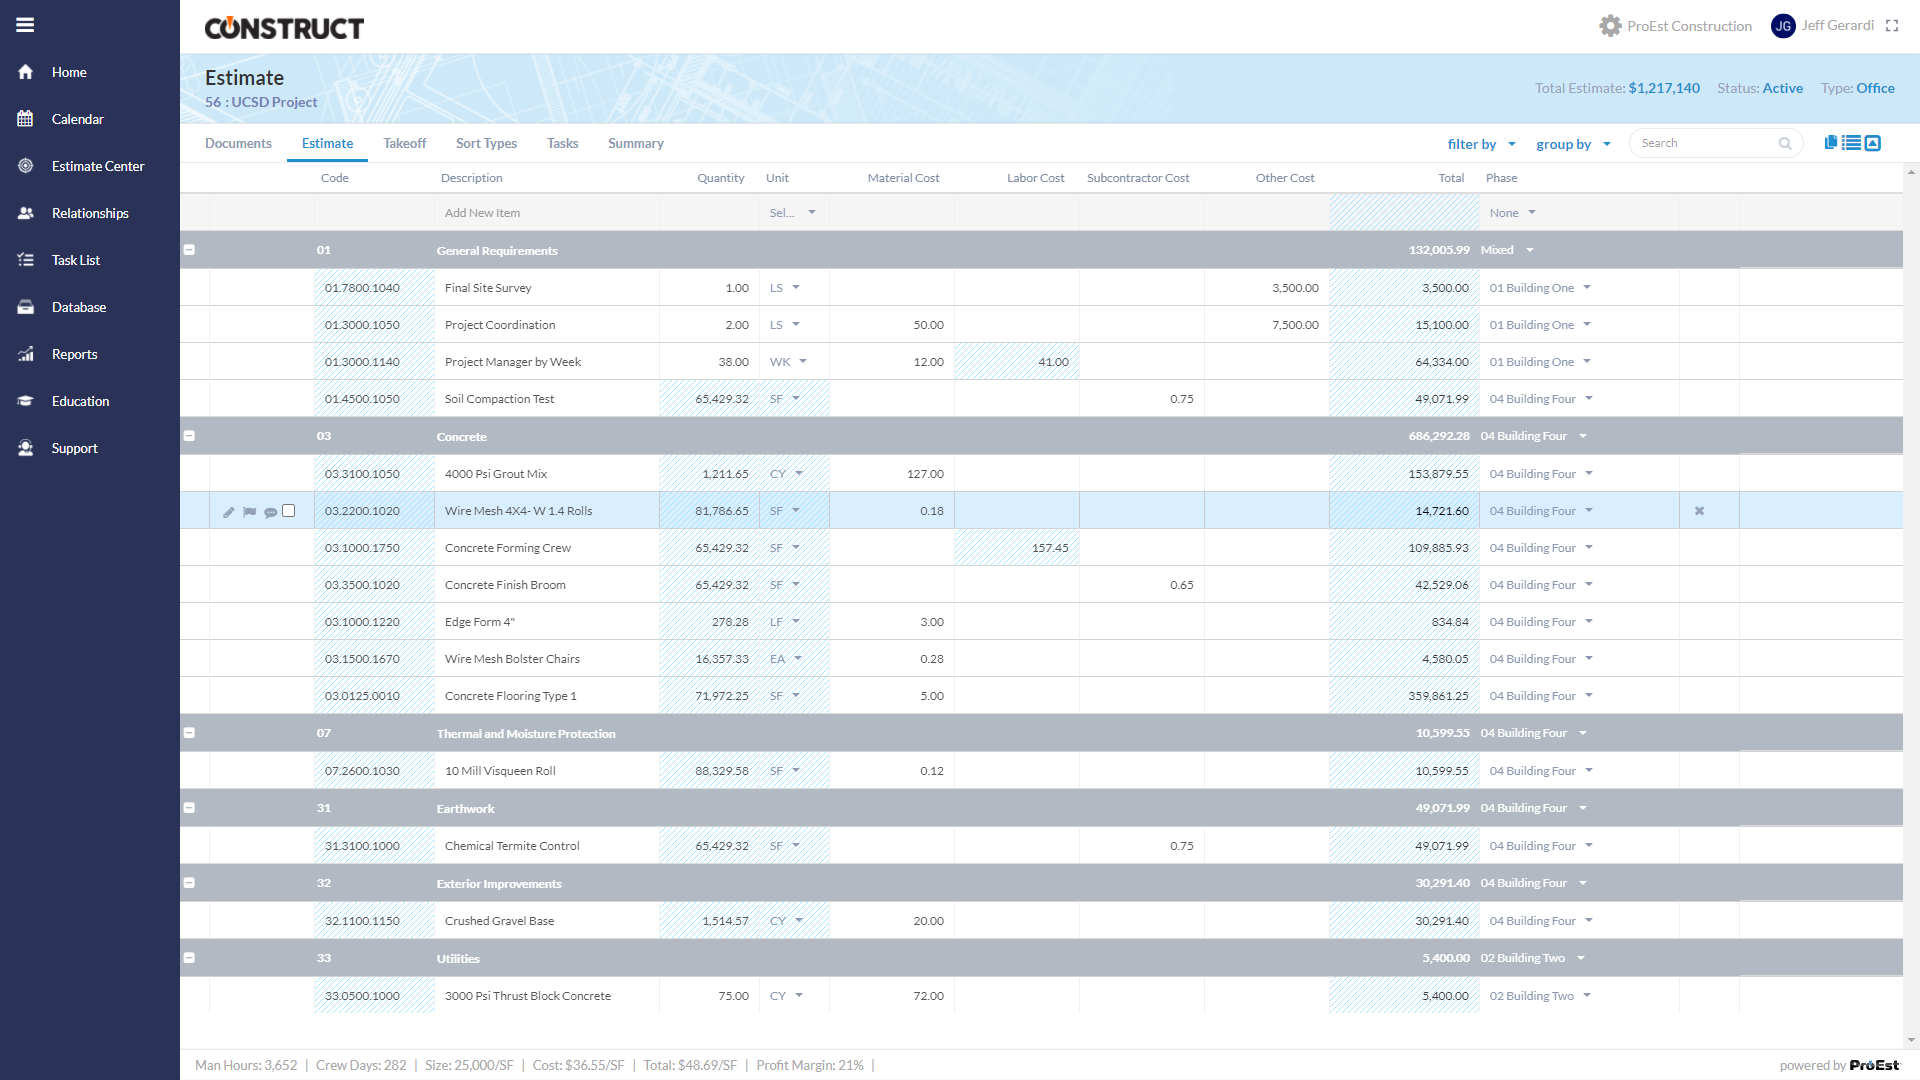Check the Wire Mesh 4X4 row checkbox
Screen dimensions: 1920x1080
[289, 511]
